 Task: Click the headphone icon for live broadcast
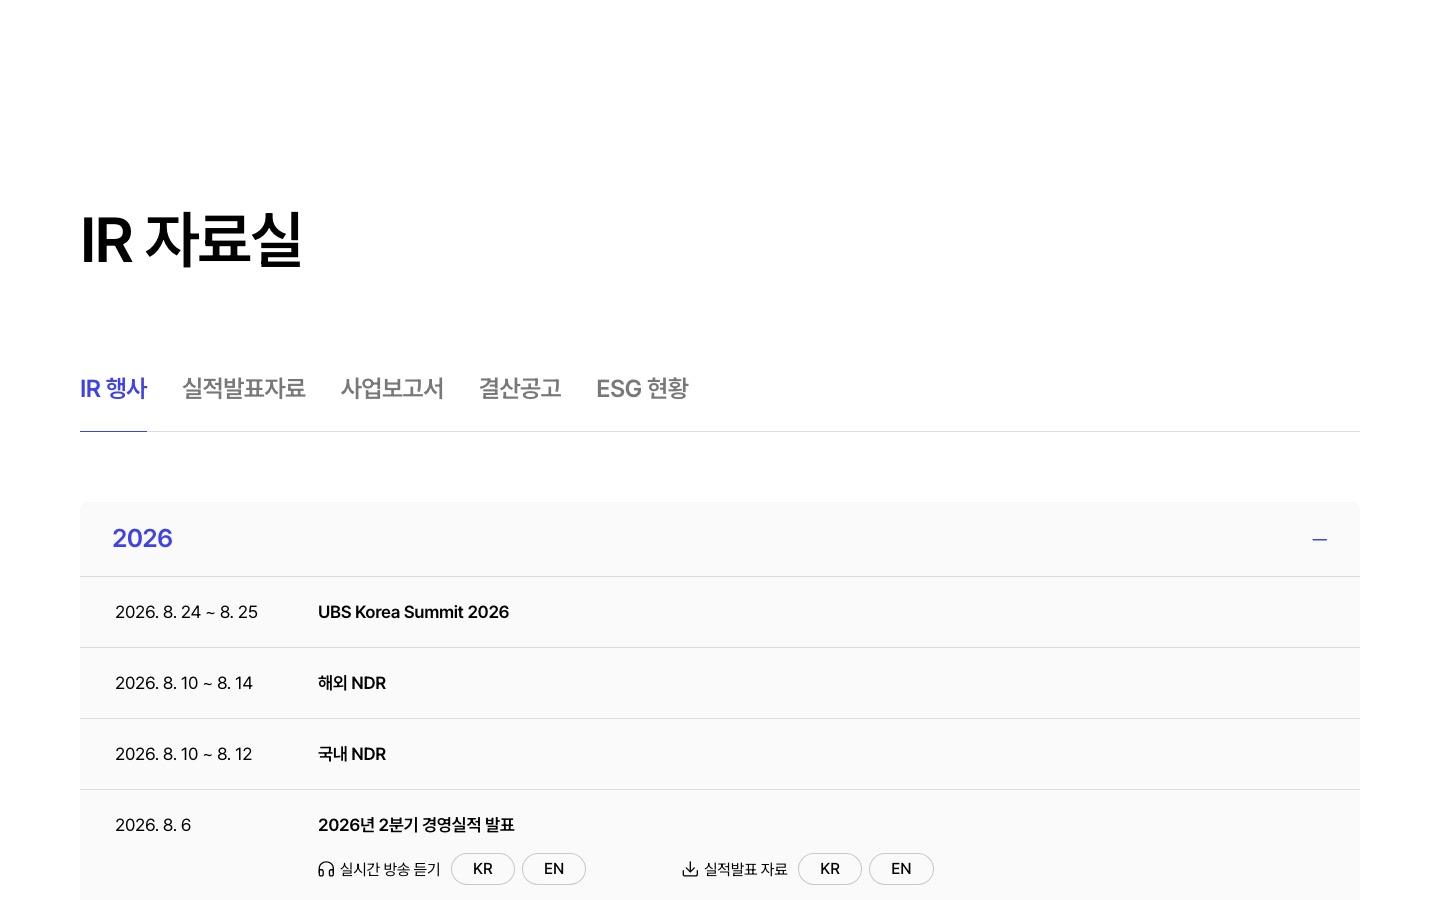click(x=326, y=869)
